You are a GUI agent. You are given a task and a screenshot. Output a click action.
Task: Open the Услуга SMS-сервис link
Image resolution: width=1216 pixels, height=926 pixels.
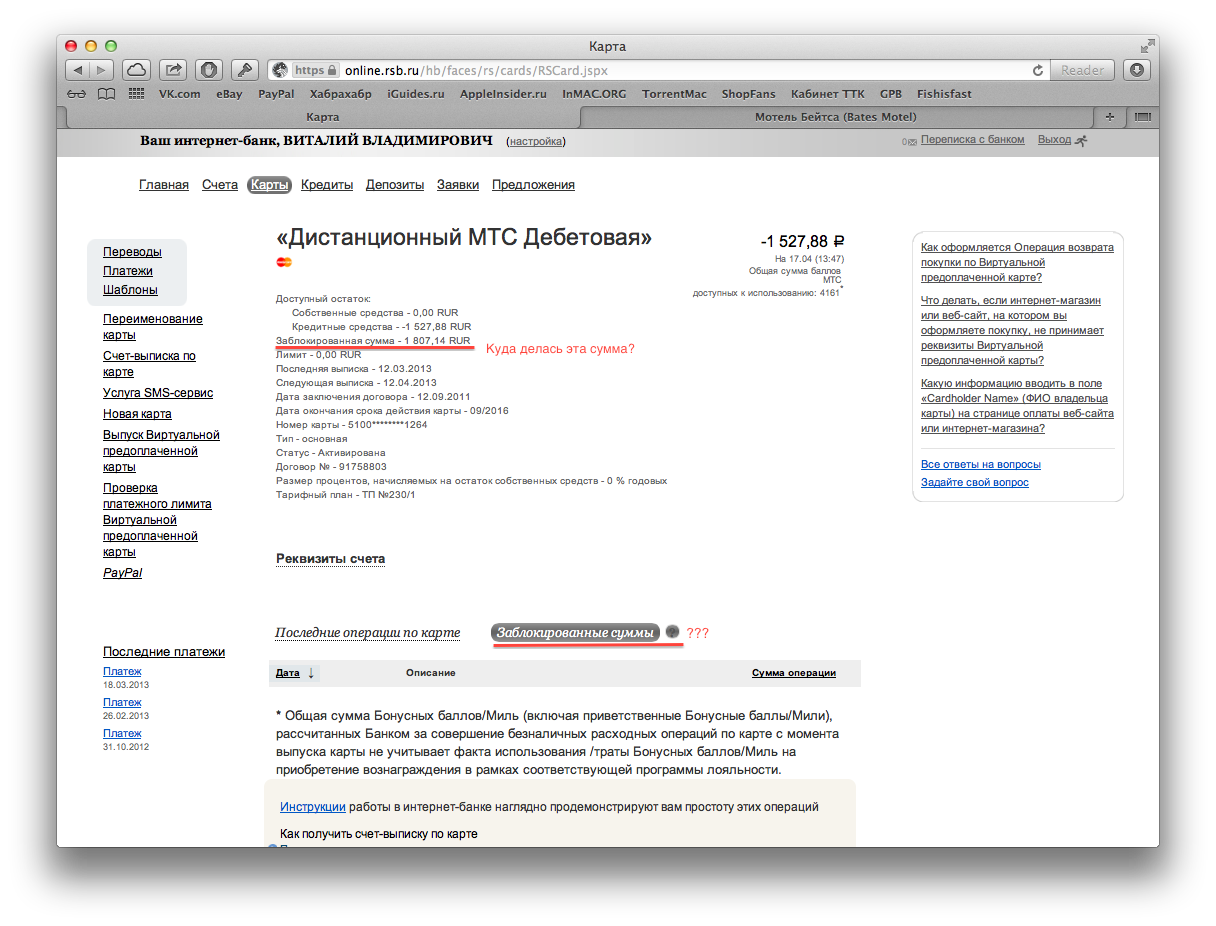tap(158, 393)
